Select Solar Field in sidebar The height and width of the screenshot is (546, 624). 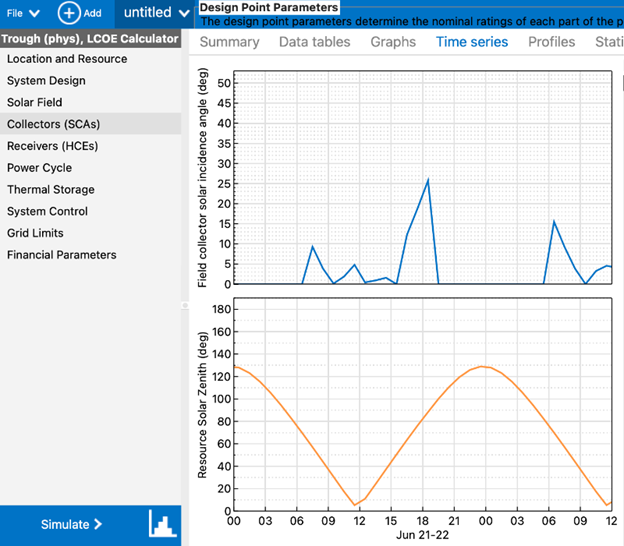[35, 102]
